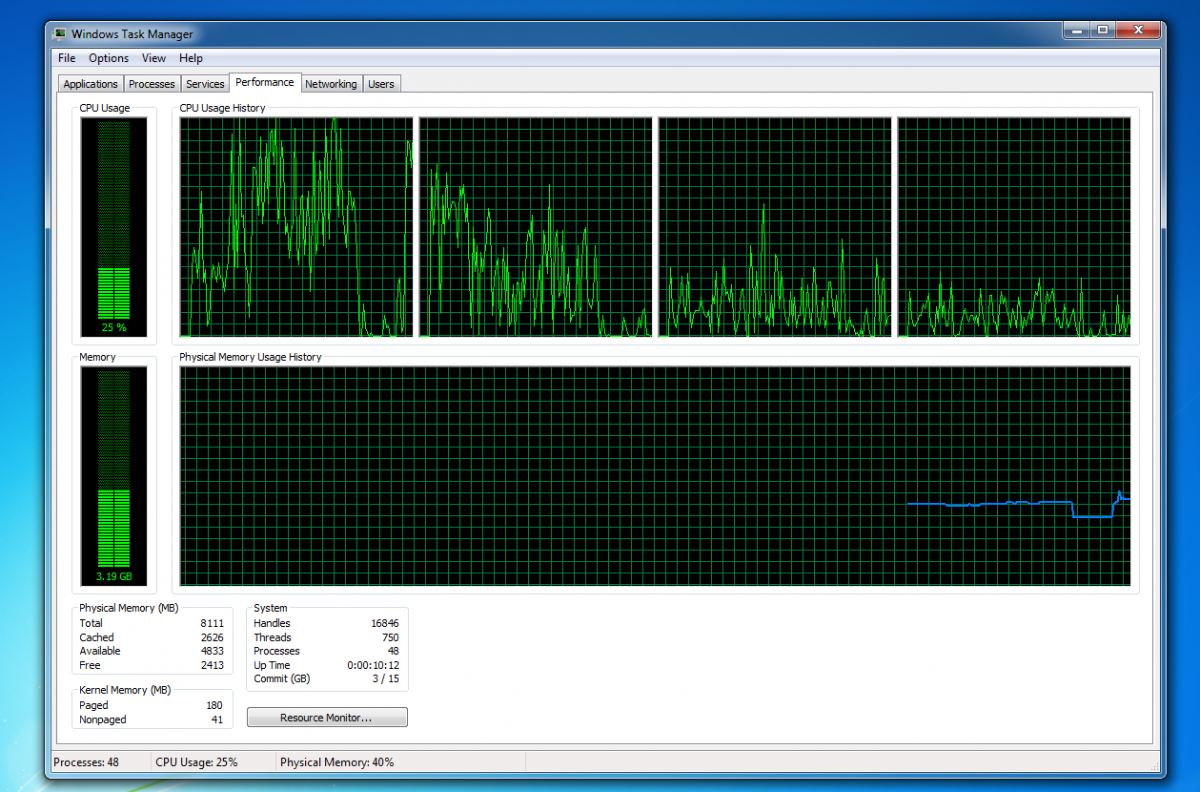
Task: Open the View menu
Action: coord(154,58)
